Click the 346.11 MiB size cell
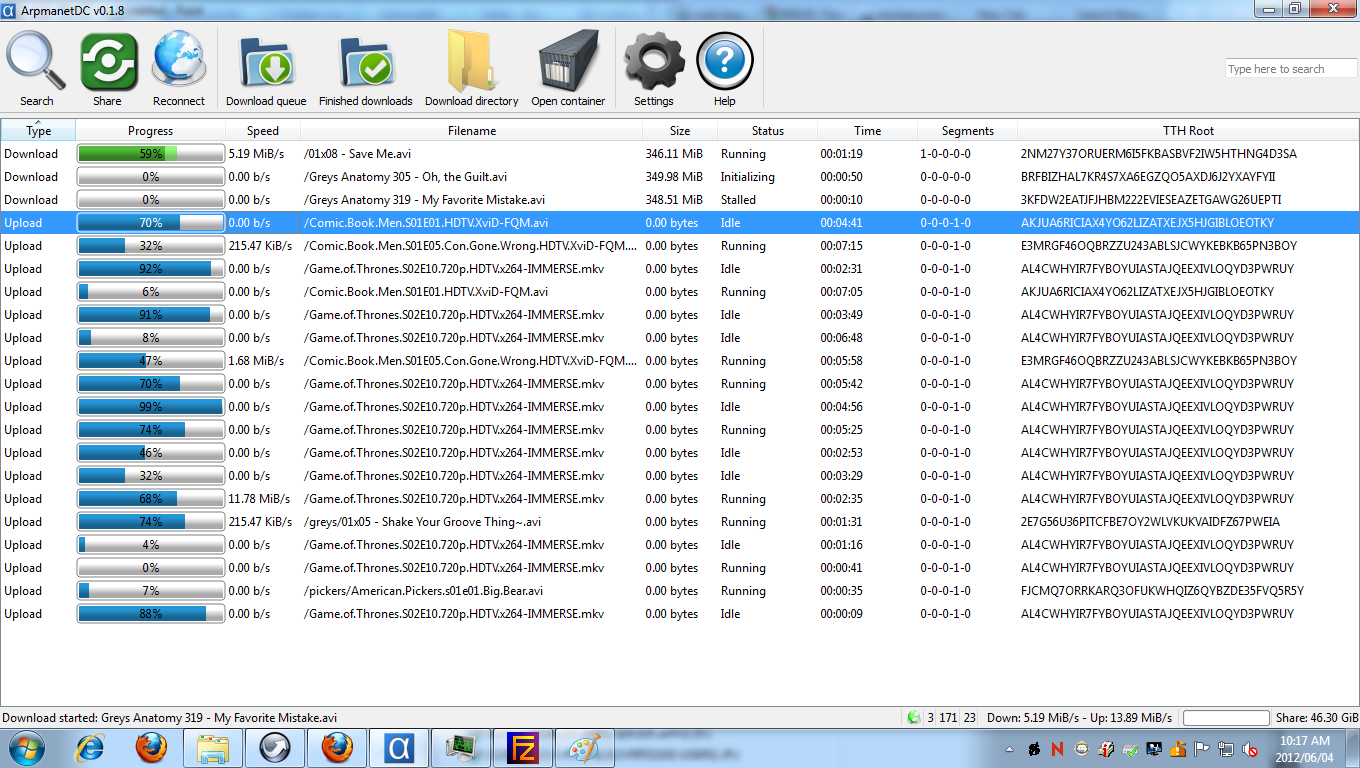The width and height of the screenshot is (1360, 768). click(674, 154)
